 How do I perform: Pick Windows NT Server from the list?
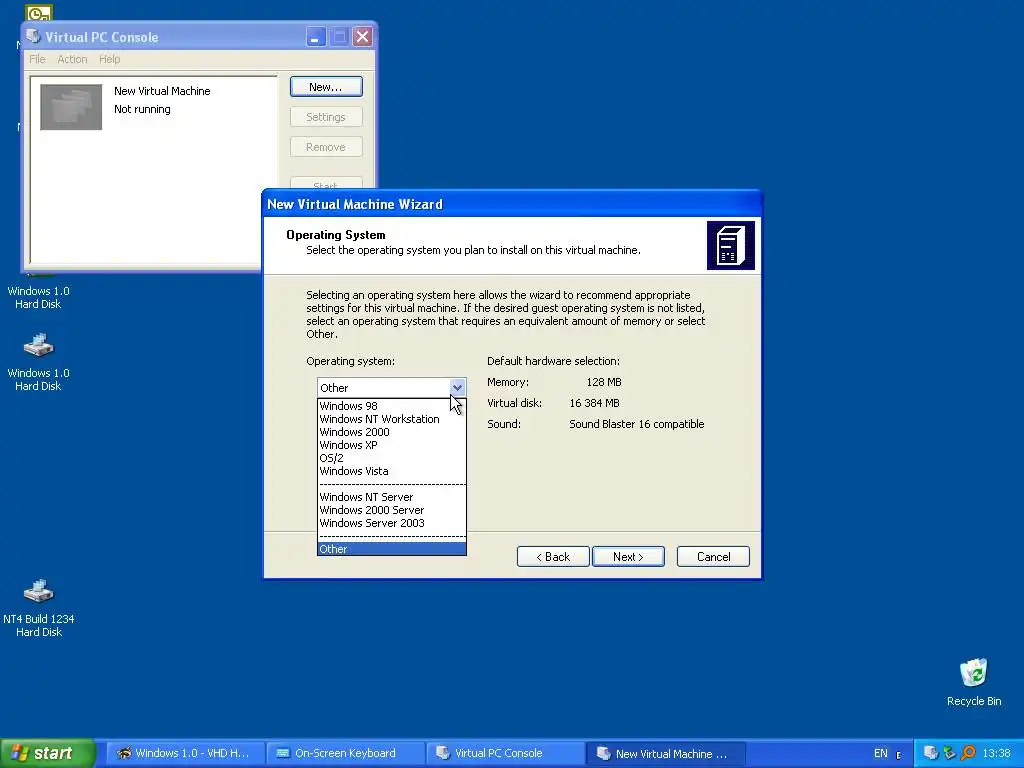click(391, 497)
